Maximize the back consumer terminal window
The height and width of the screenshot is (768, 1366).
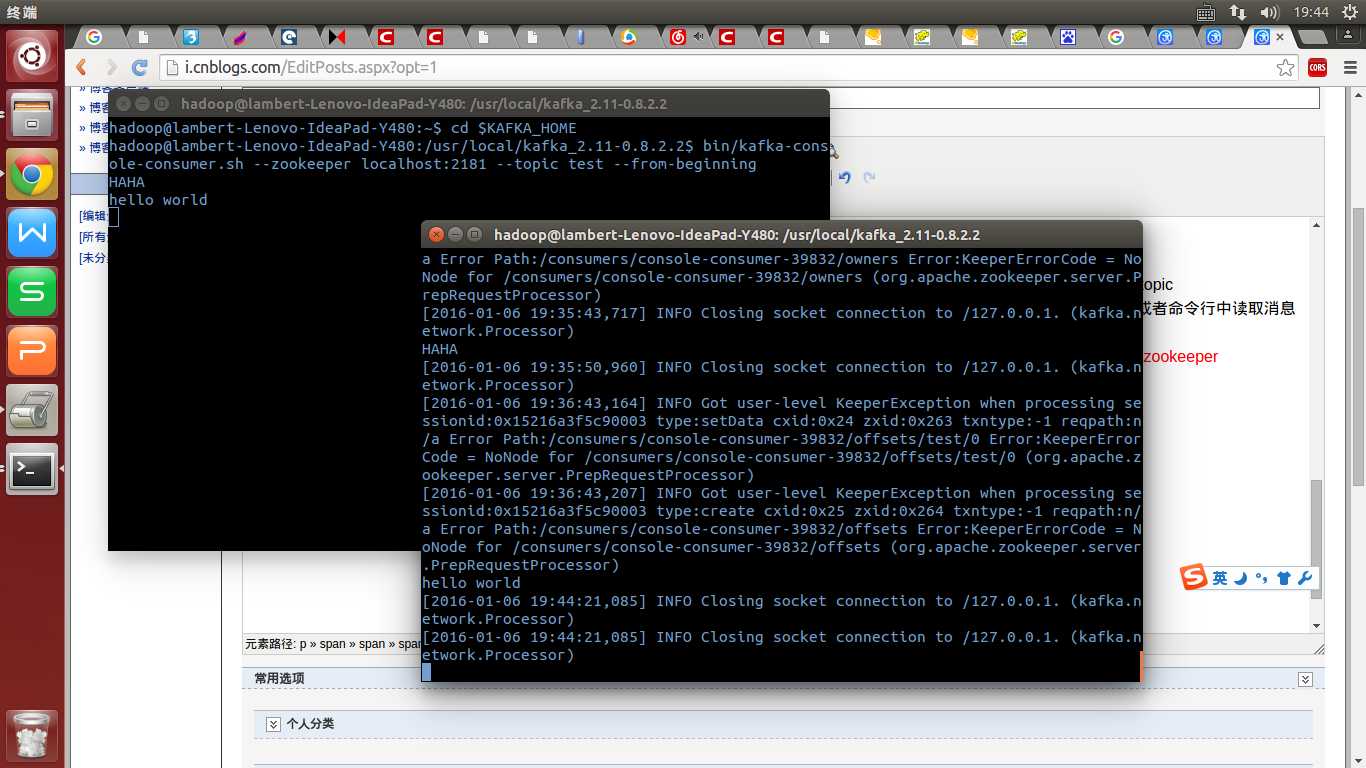click(162, 104)
